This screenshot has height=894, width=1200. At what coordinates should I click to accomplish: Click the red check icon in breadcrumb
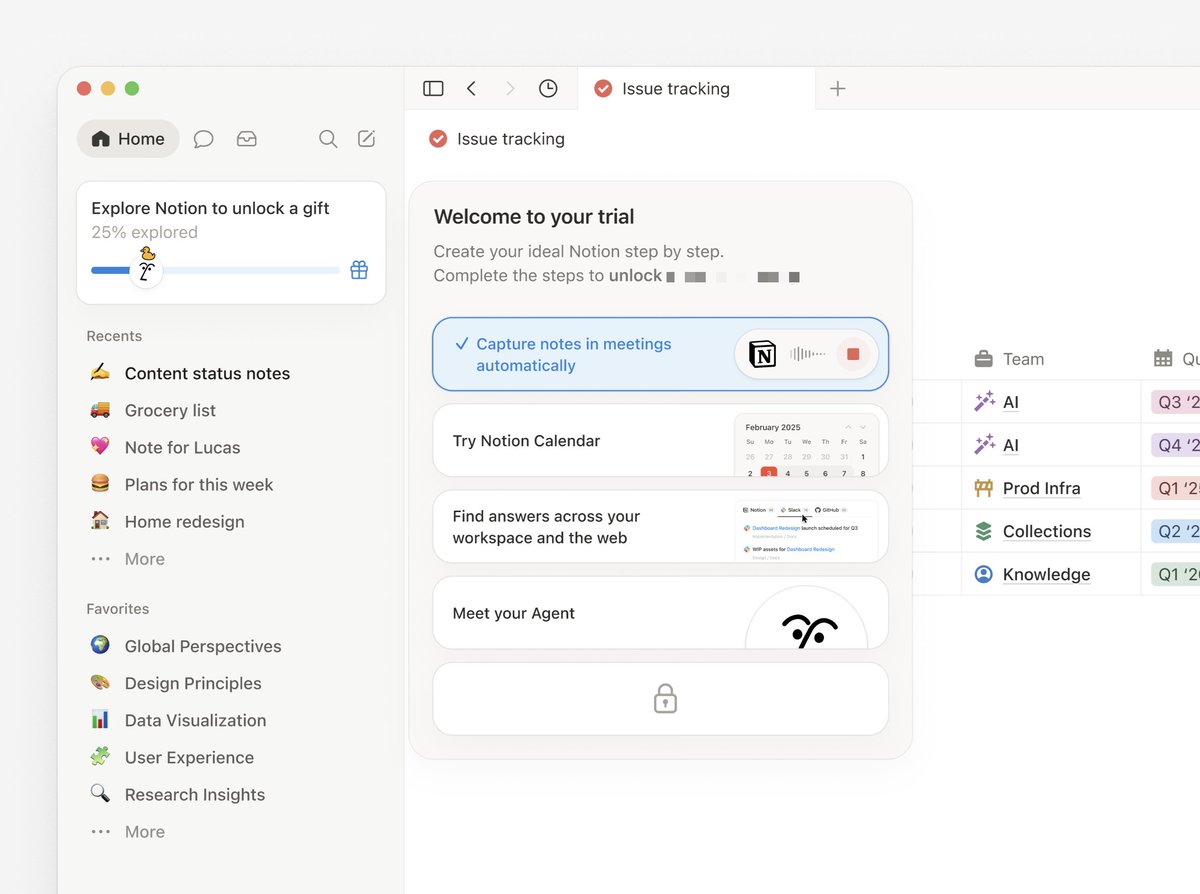[x=438, y=139]
